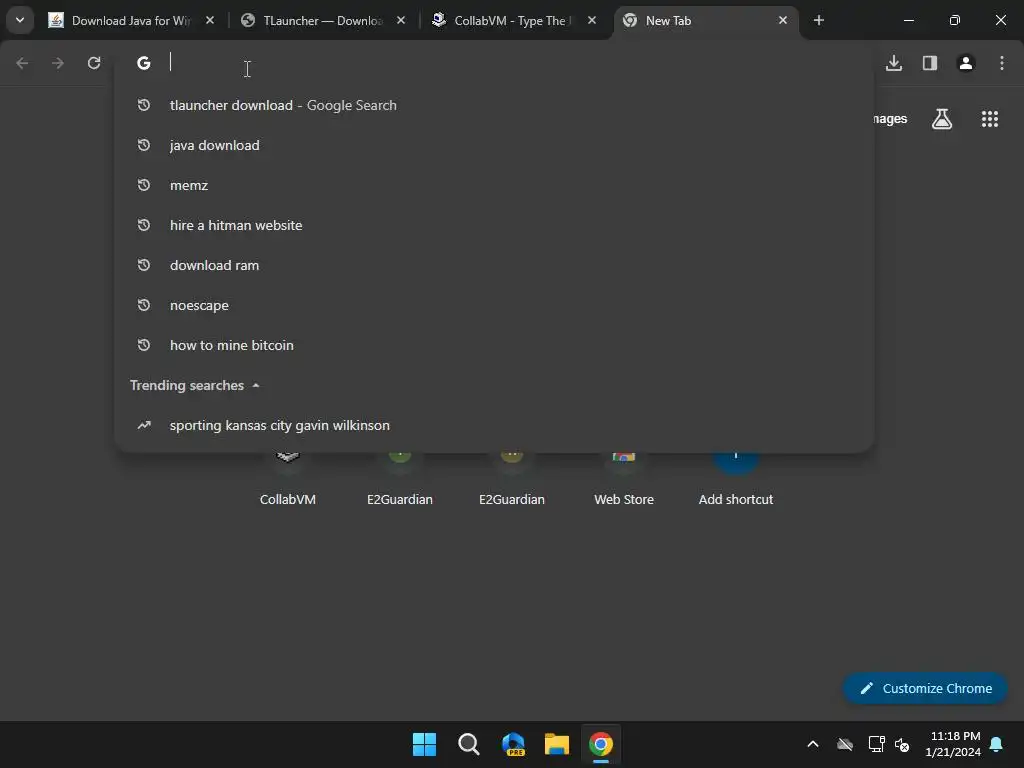
Task: Click the browser forward arrow
Action: coord(58,63)
